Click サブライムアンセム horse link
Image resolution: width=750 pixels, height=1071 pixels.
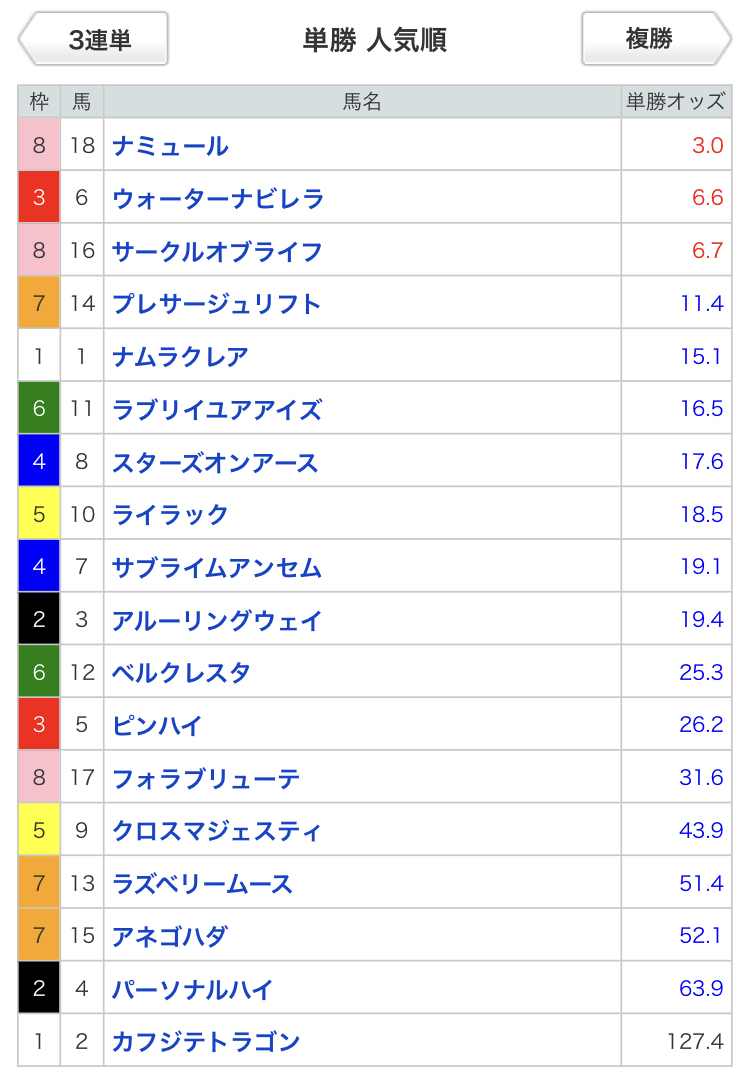point(217,568)
